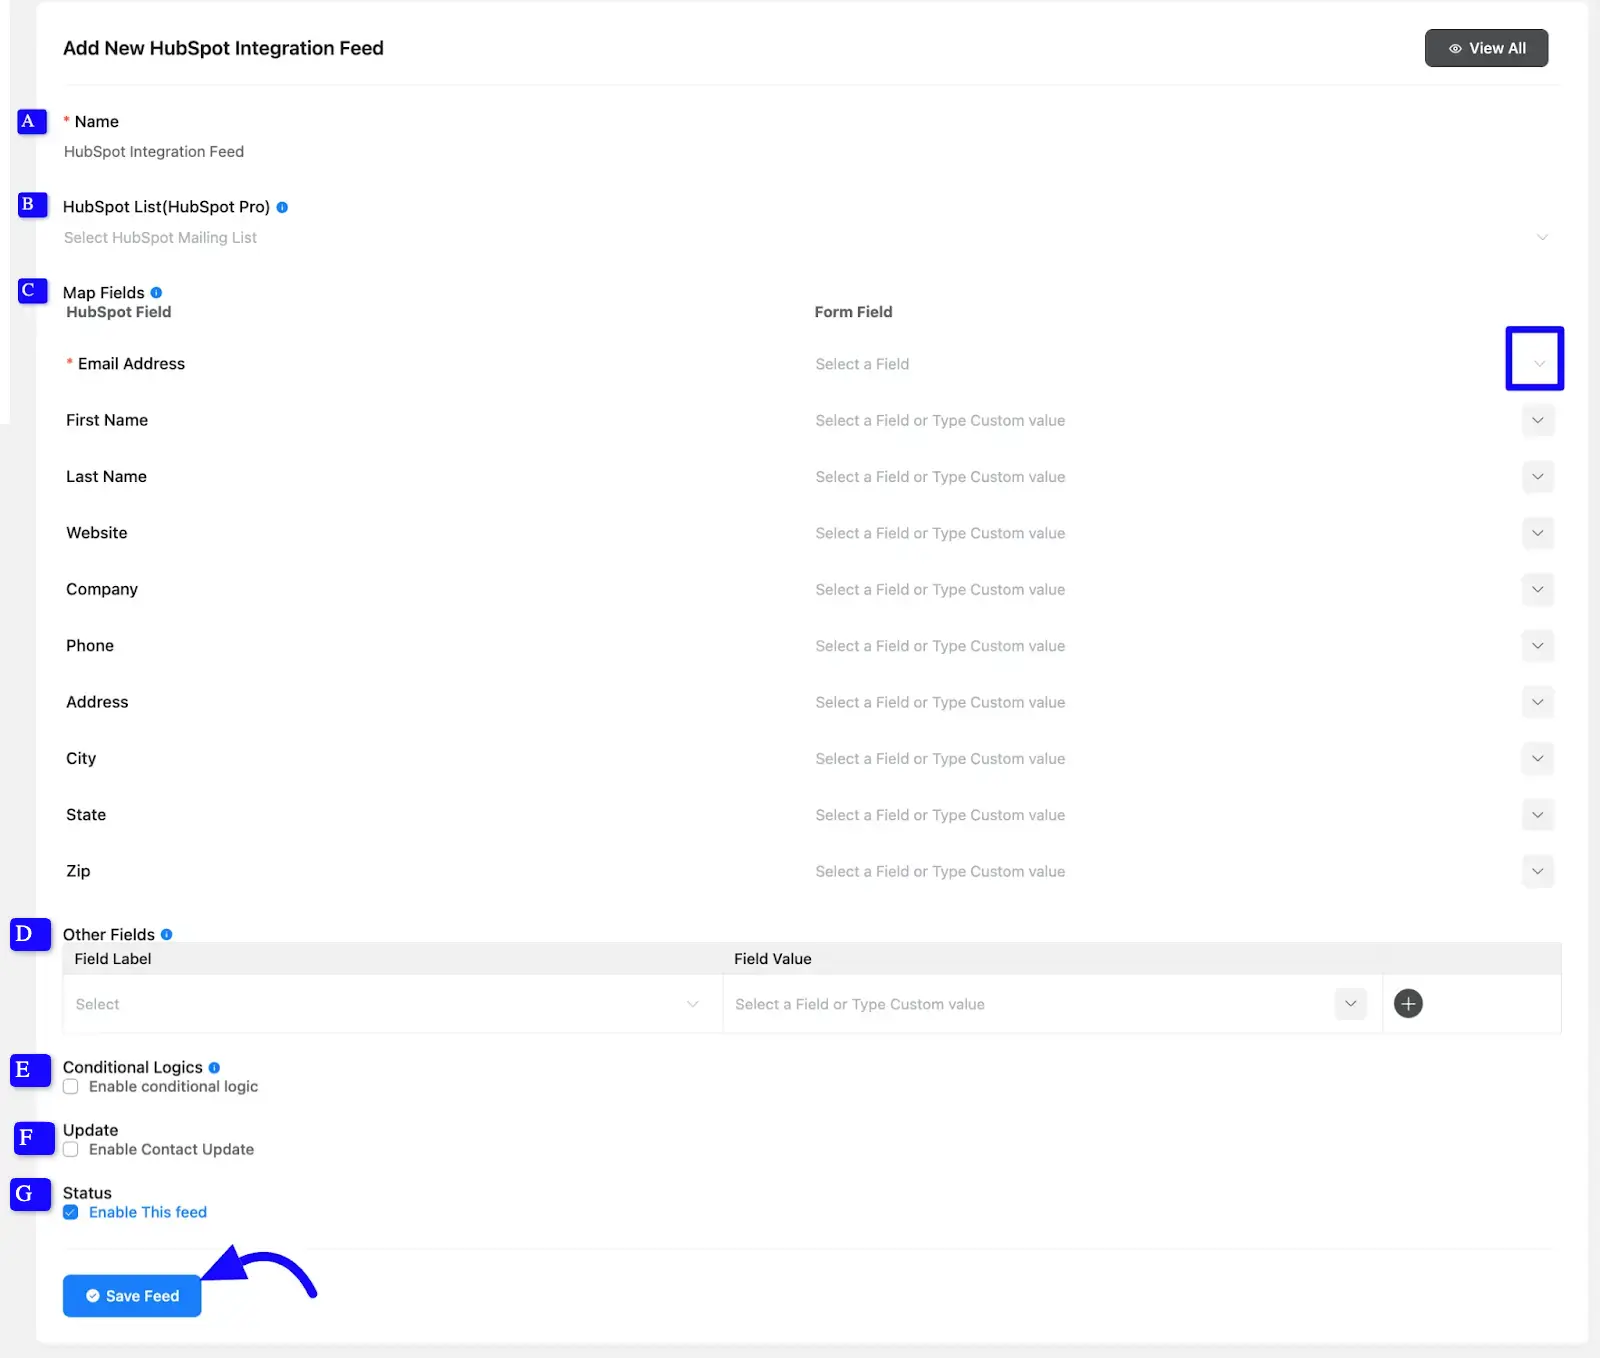Expand Address form field chevron
This screenshot has width=1600, height=1358.
coord(1538,702)
